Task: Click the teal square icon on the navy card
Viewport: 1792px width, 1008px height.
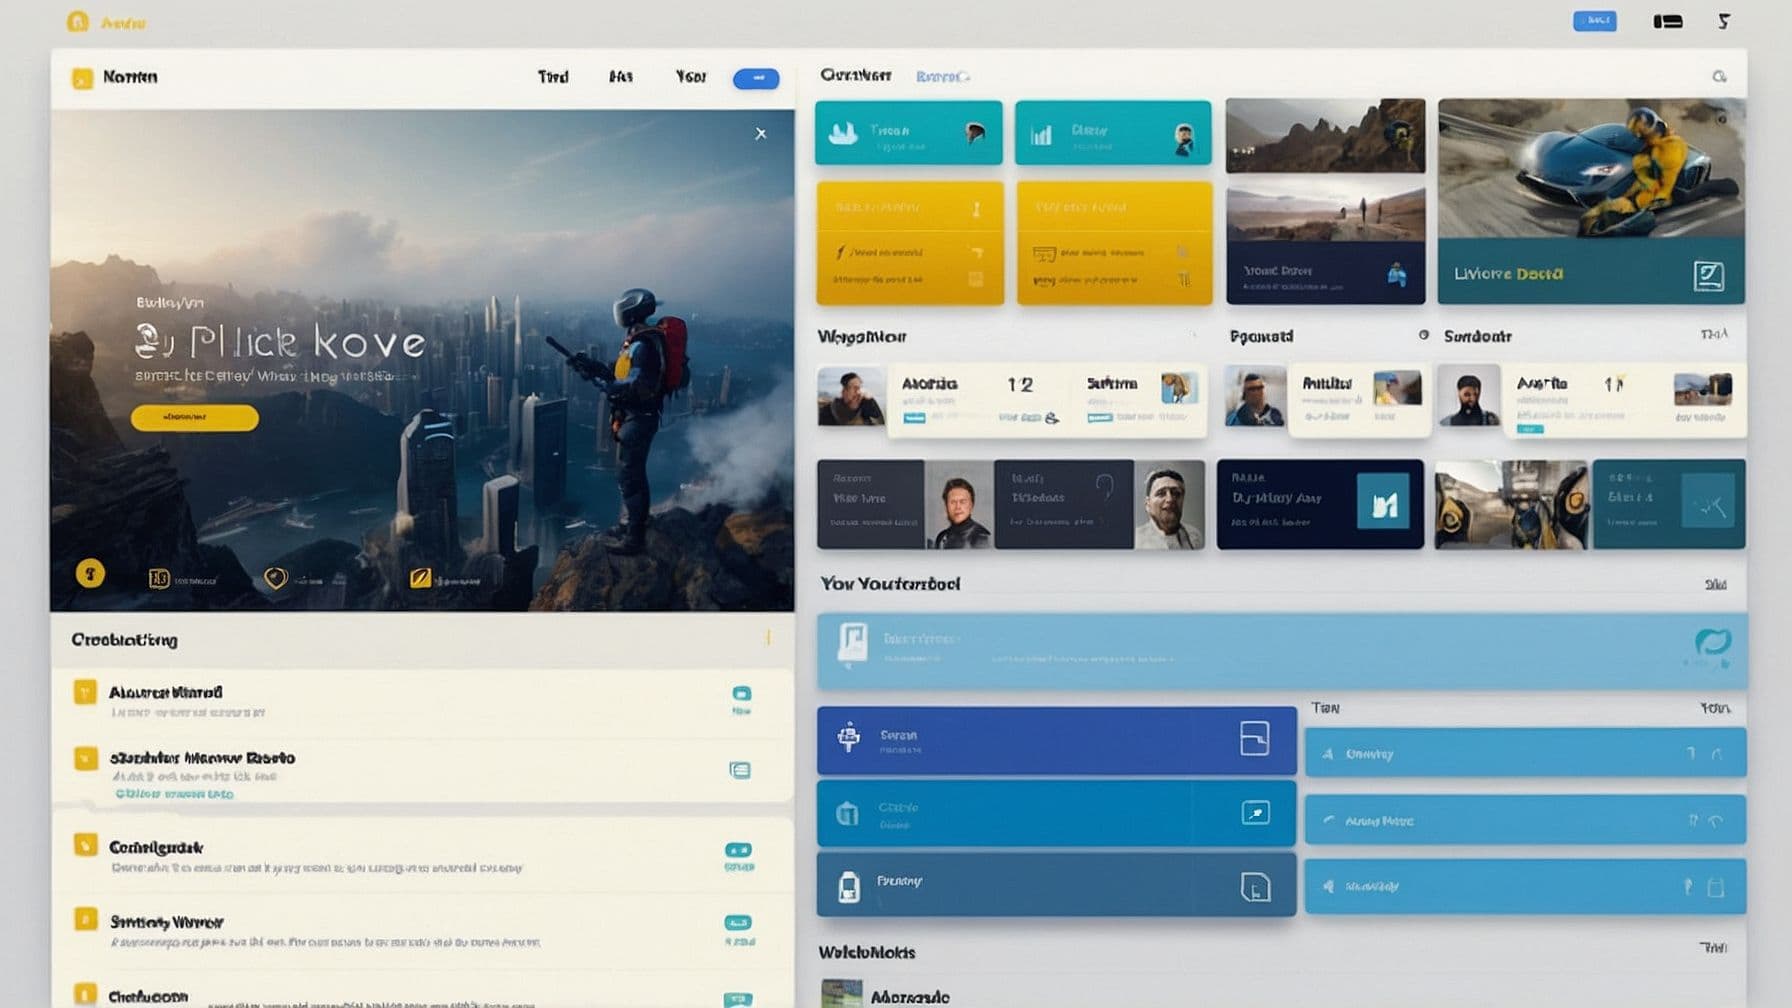Action: (x=1384, y=501)
